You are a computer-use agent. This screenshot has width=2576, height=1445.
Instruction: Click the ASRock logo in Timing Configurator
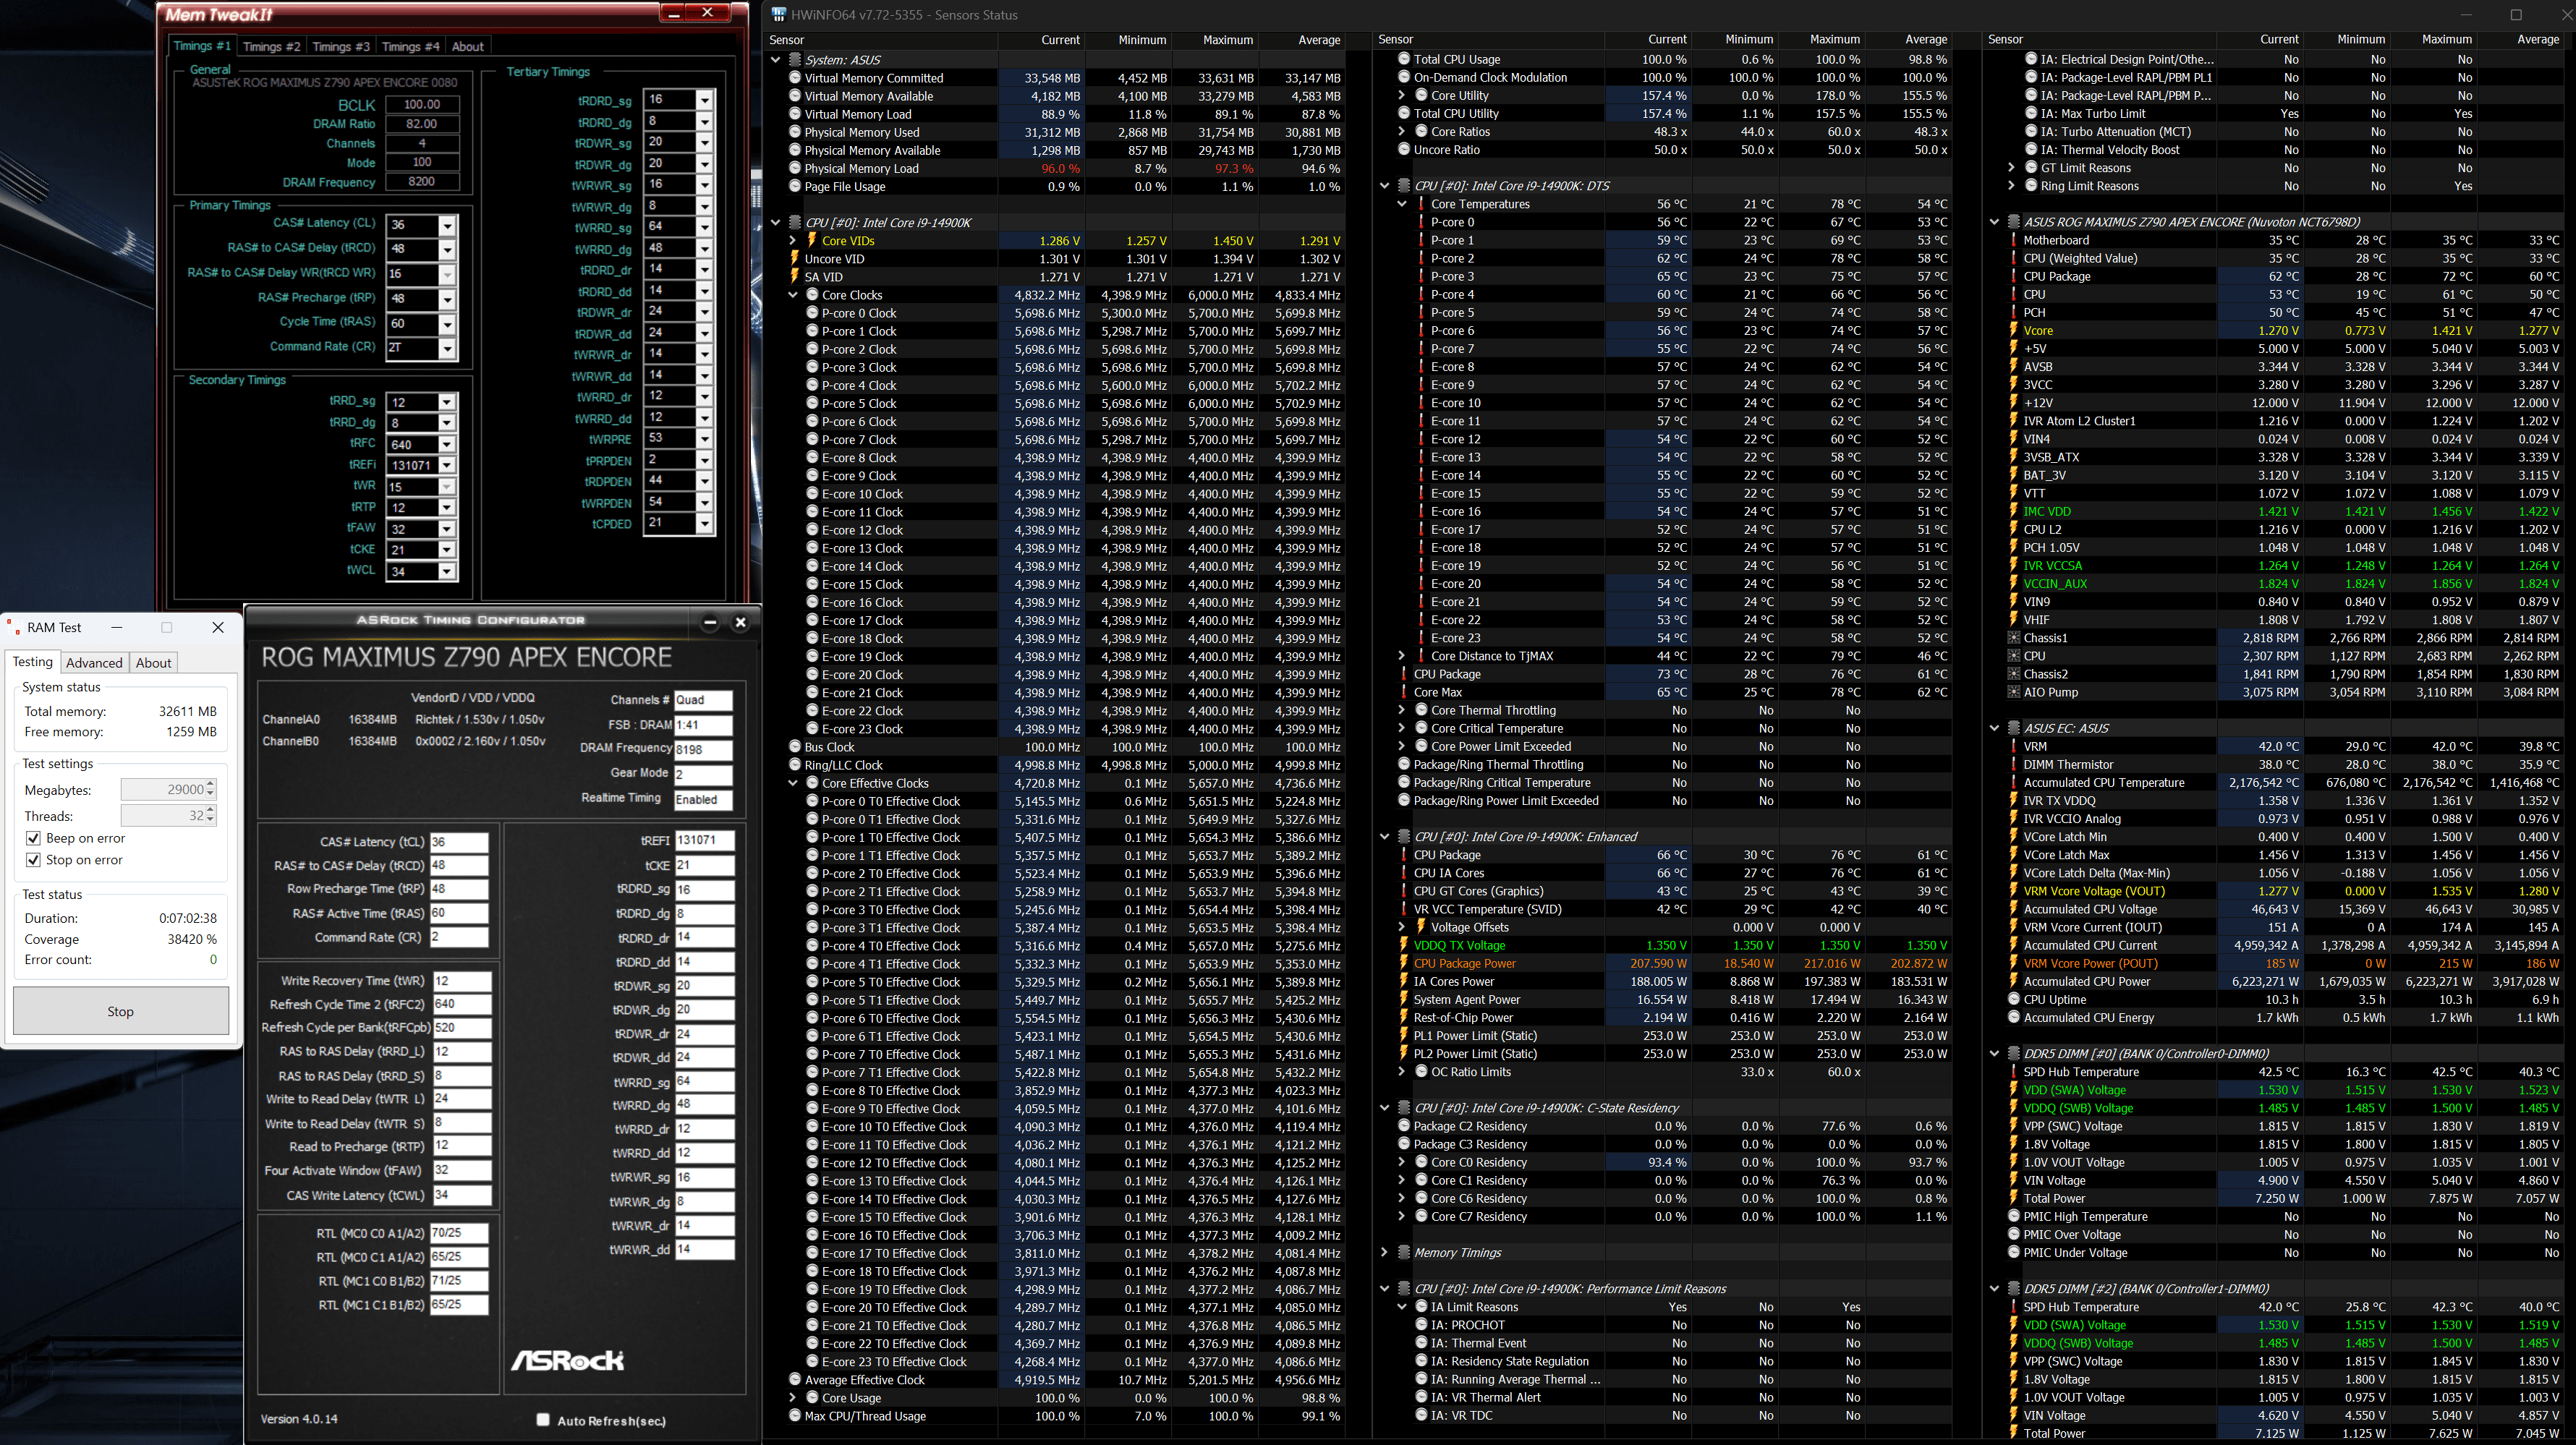coord(567,1360)
